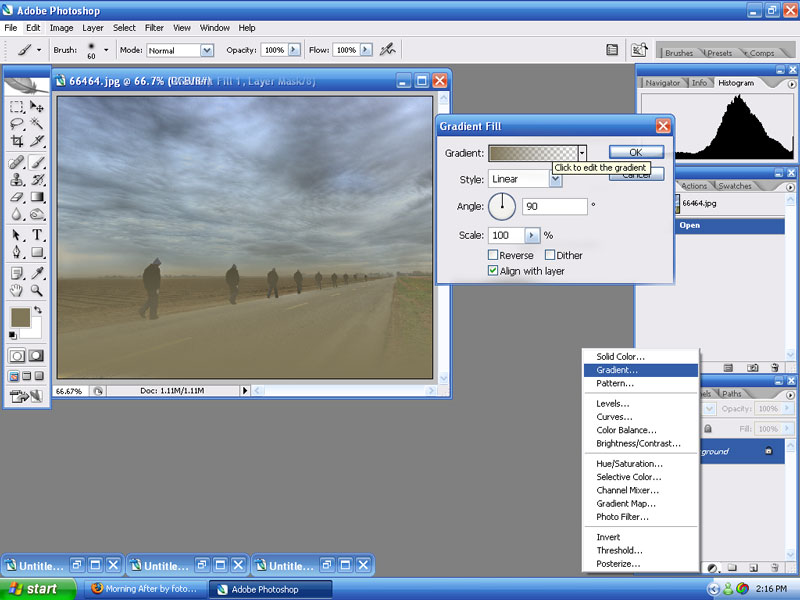Toggle the airbrush option in options bar
Viewport: 800px width, 600px height.
coord(388,50)
